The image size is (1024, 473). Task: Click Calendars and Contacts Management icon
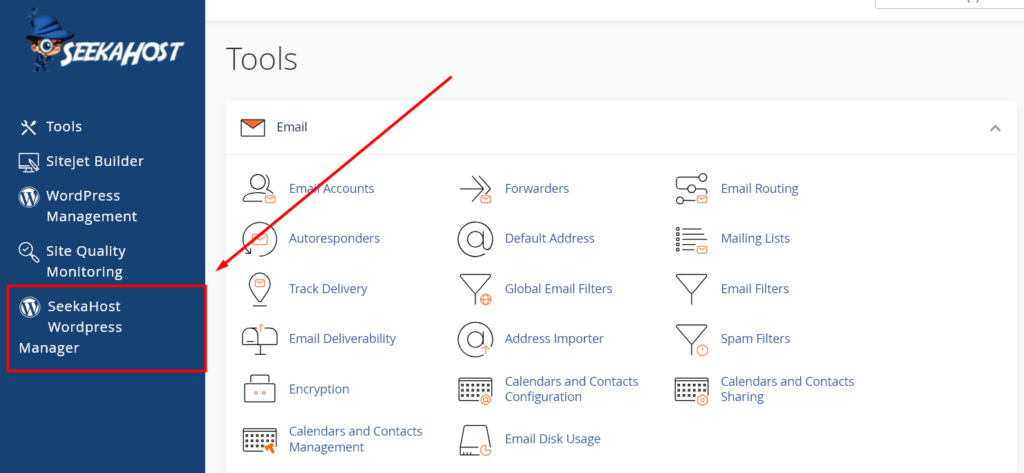pos(259,440)
